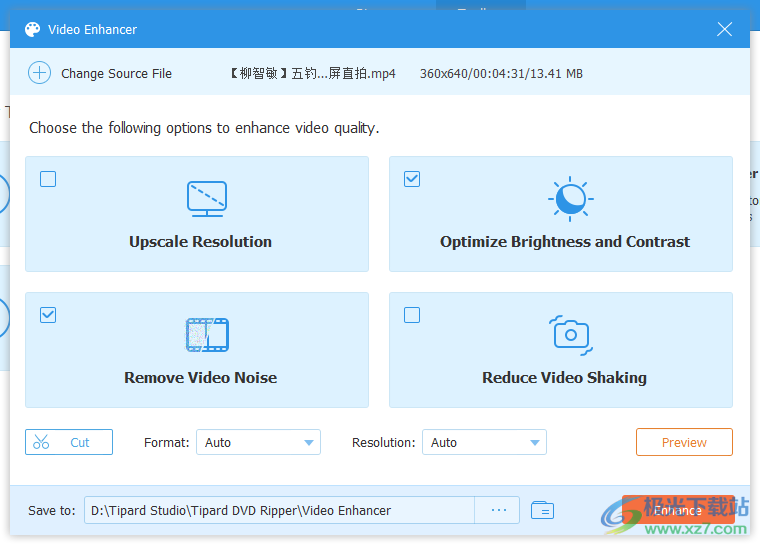Click the Video Enhancer palette icon

[x=33, y=30]
